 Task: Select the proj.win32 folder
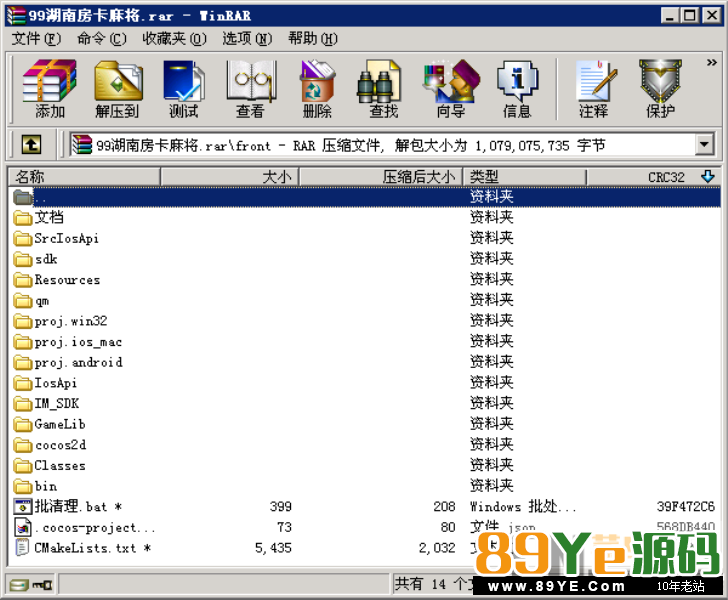coord(60,321)
